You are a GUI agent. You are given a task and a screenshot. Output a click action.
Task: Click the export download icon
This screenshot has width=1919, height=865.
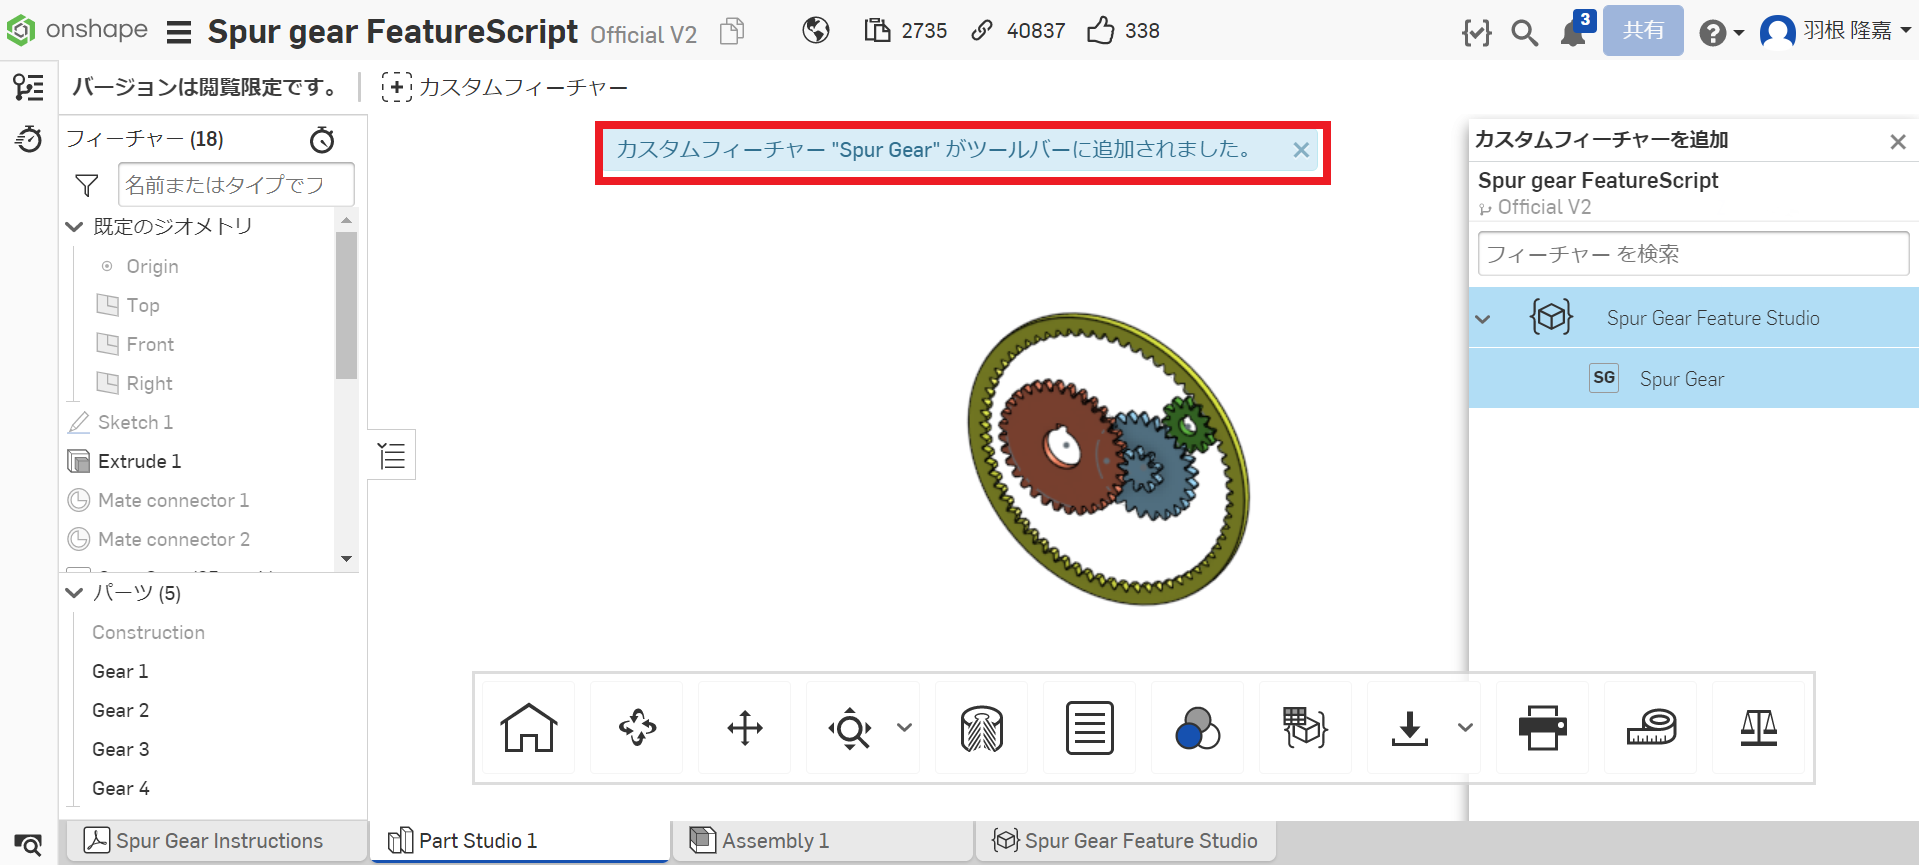coord(1410,728)
